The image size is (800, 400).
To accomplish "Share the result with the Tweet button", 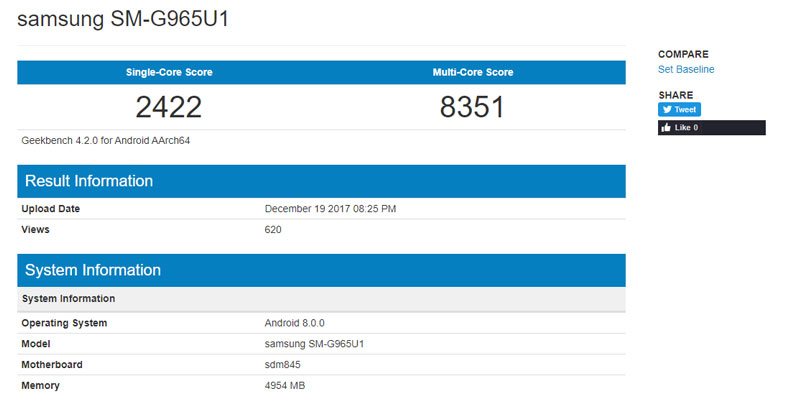I will click(x=679, y=110).
